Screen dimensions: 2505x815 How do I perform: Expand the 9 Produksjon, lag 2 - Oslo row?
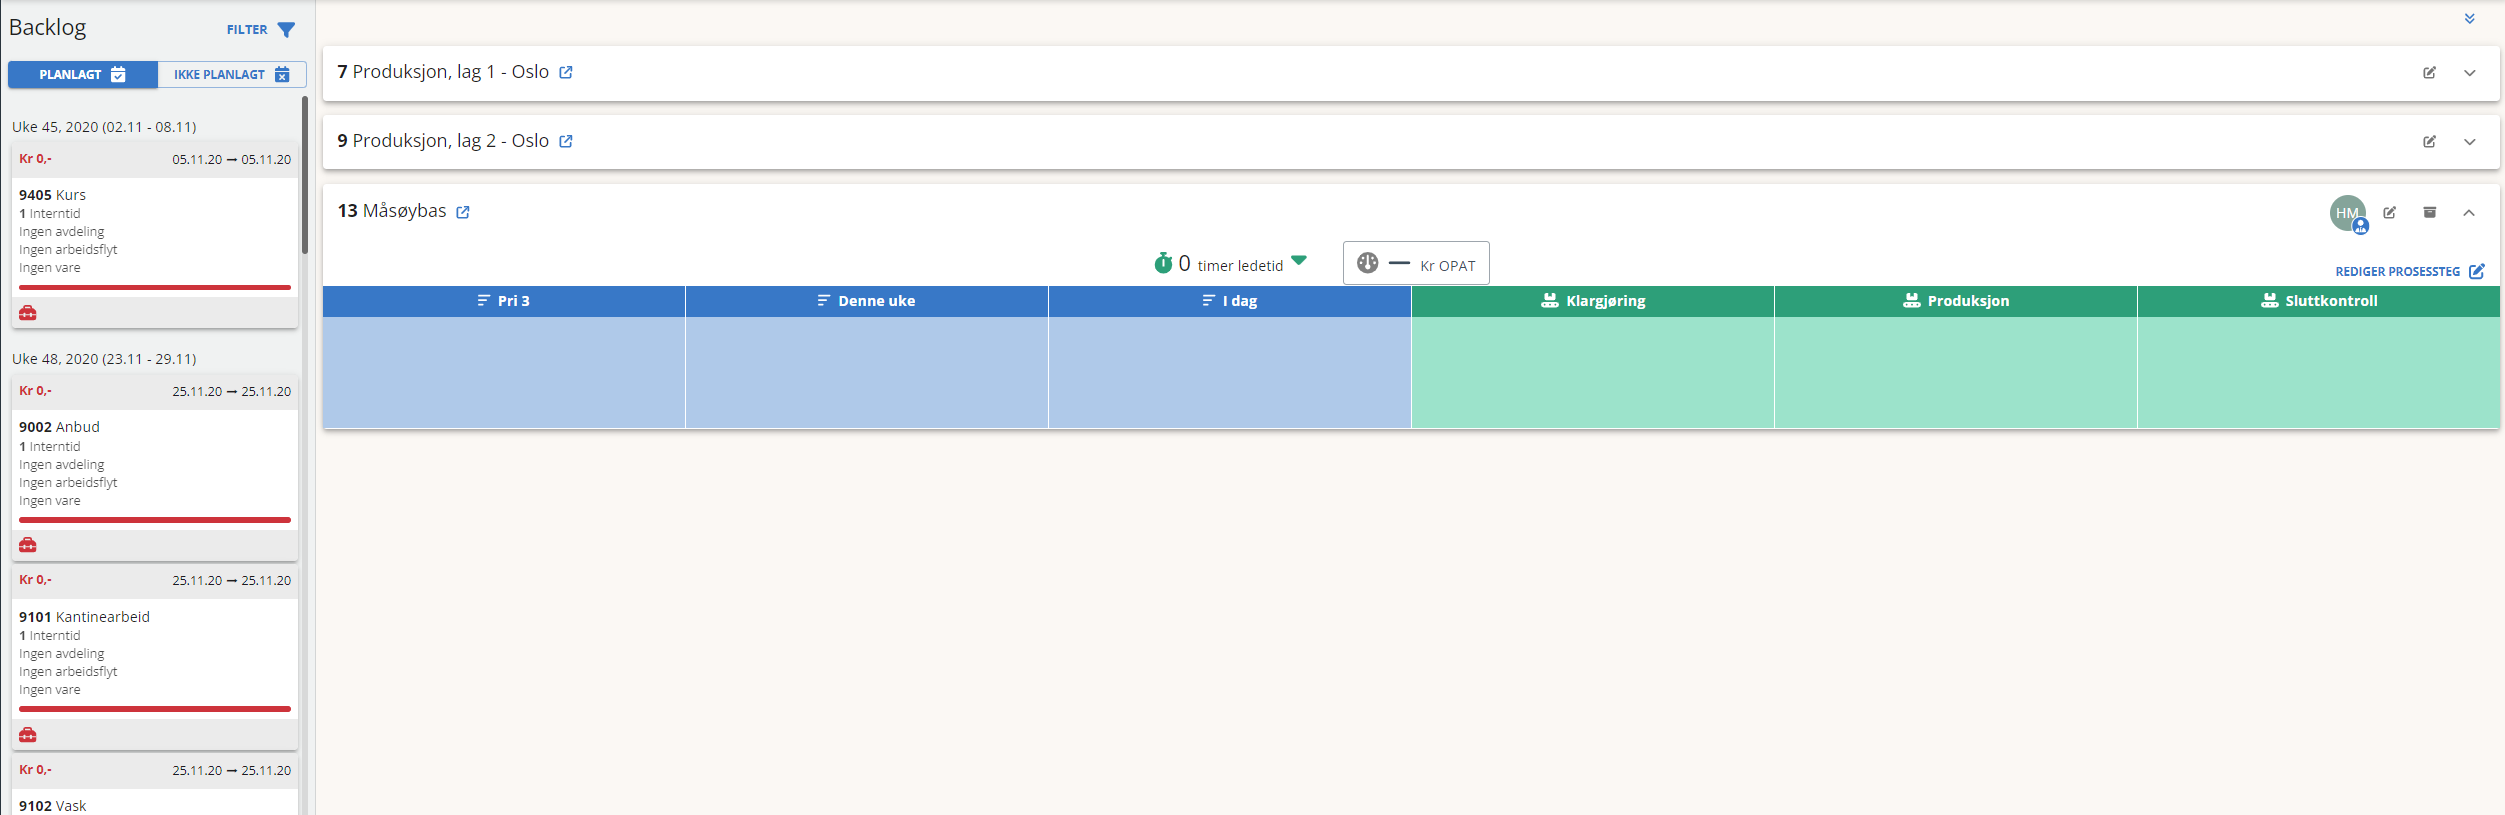click(2470, 142)
